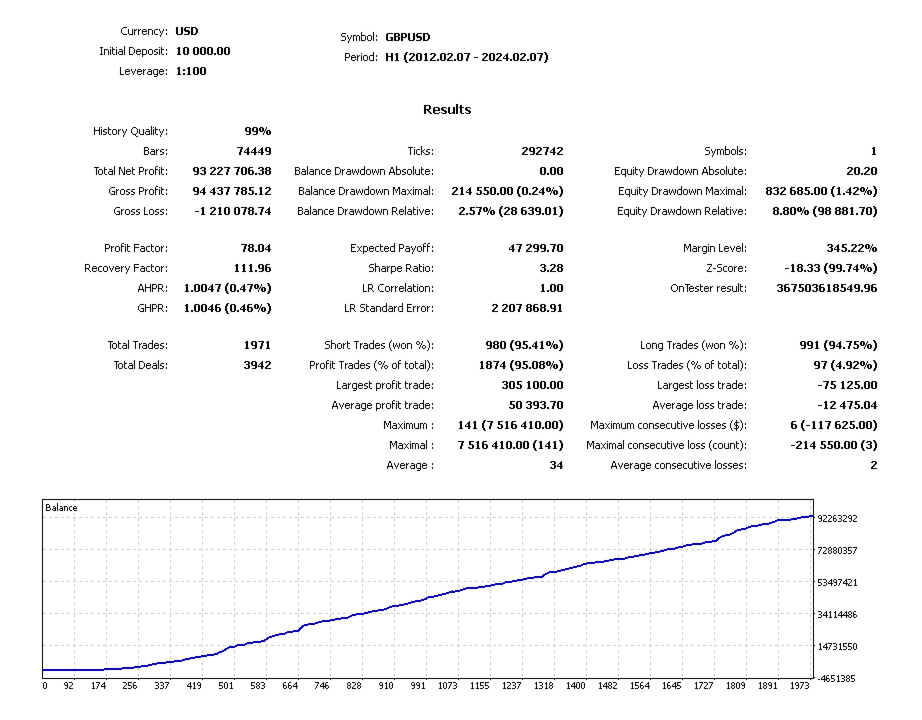The image size is (922, 720).
Task: Select the Z-Score value -18.33 (99.74%)
Action: click(830, 268)
